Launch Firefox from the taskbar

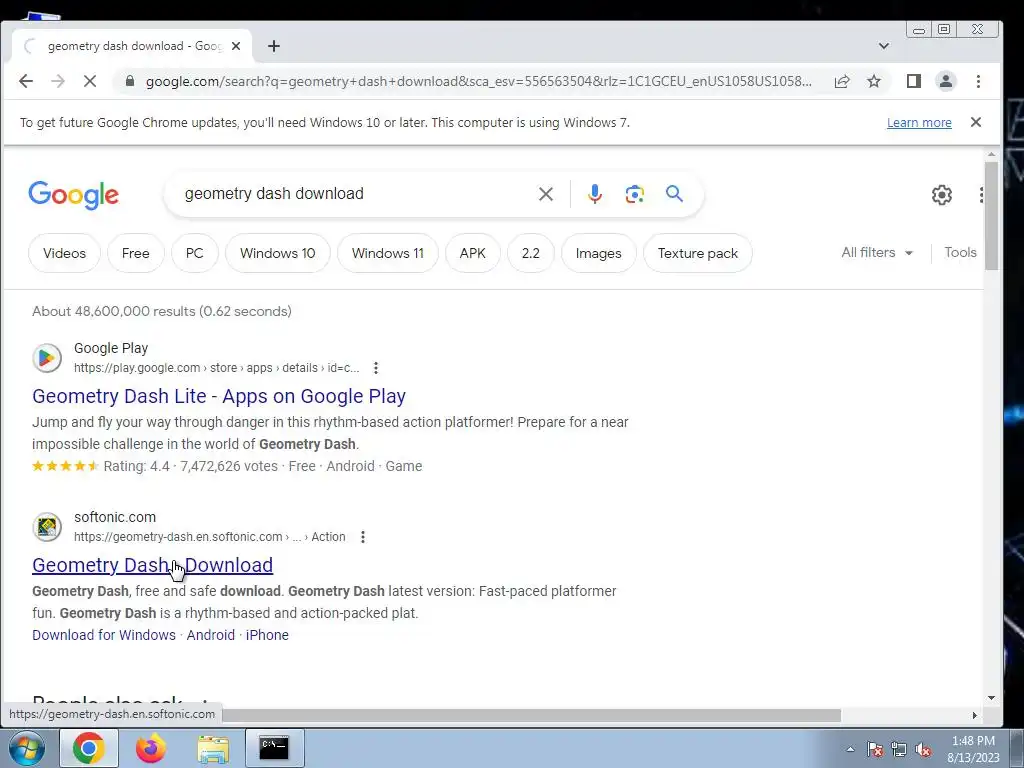pyautogui.click(x=150, y=748)
